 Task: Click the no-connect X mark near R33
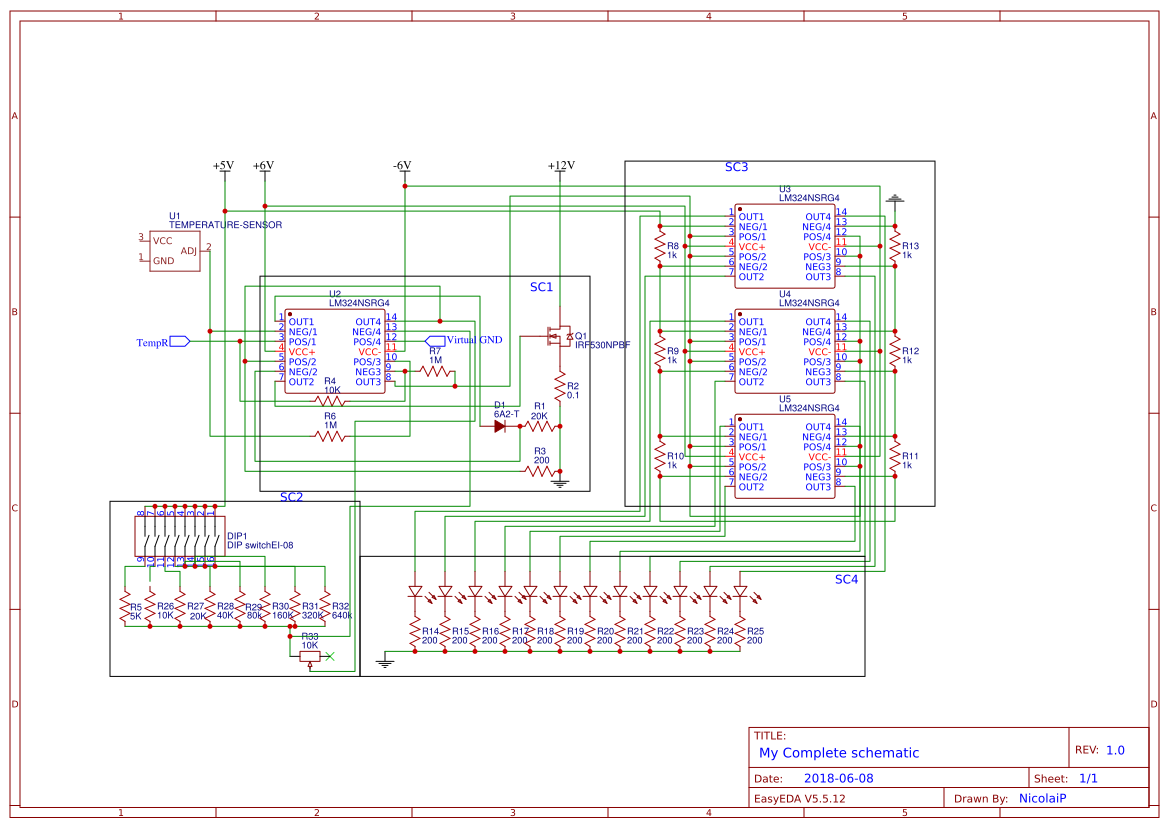click(x=330, y=656)
